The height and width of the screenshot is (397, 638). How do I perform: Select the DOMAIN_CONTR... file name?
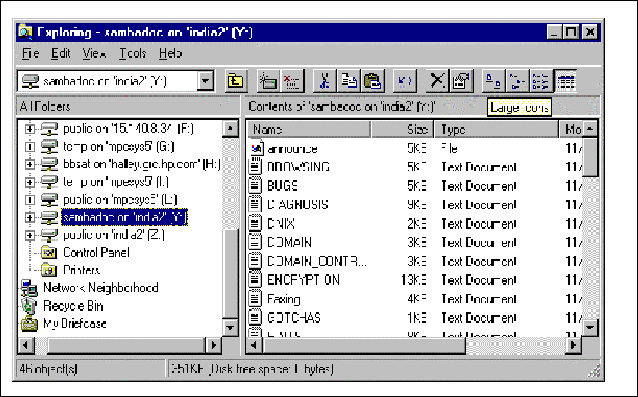tap(317, 261)
